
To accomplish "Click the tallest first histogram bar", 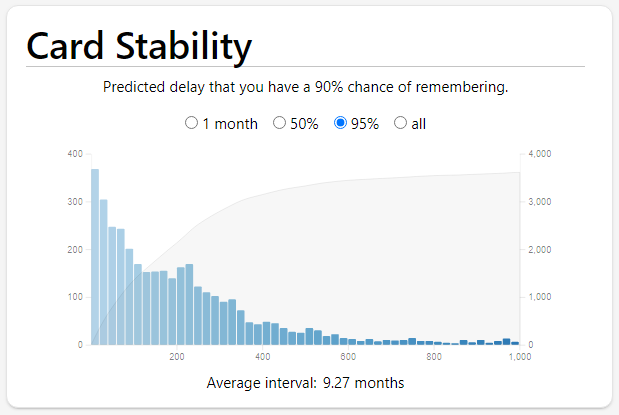I will click(x=95, y=257).
